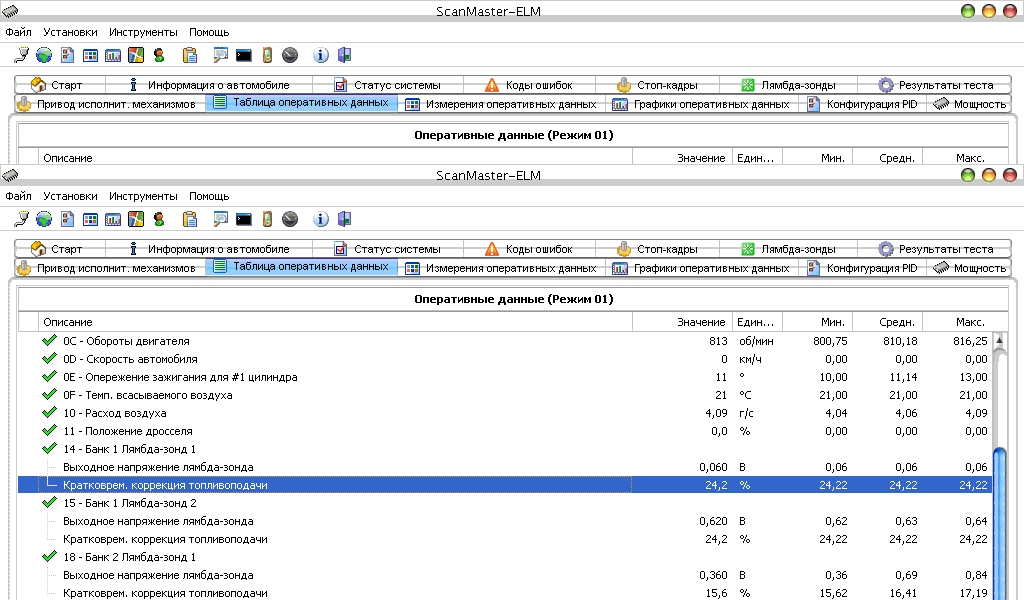Click the connect cable icon in lower window toolbar
Image resolution: width=1024 pixels, height=600 pixels.
22,219
